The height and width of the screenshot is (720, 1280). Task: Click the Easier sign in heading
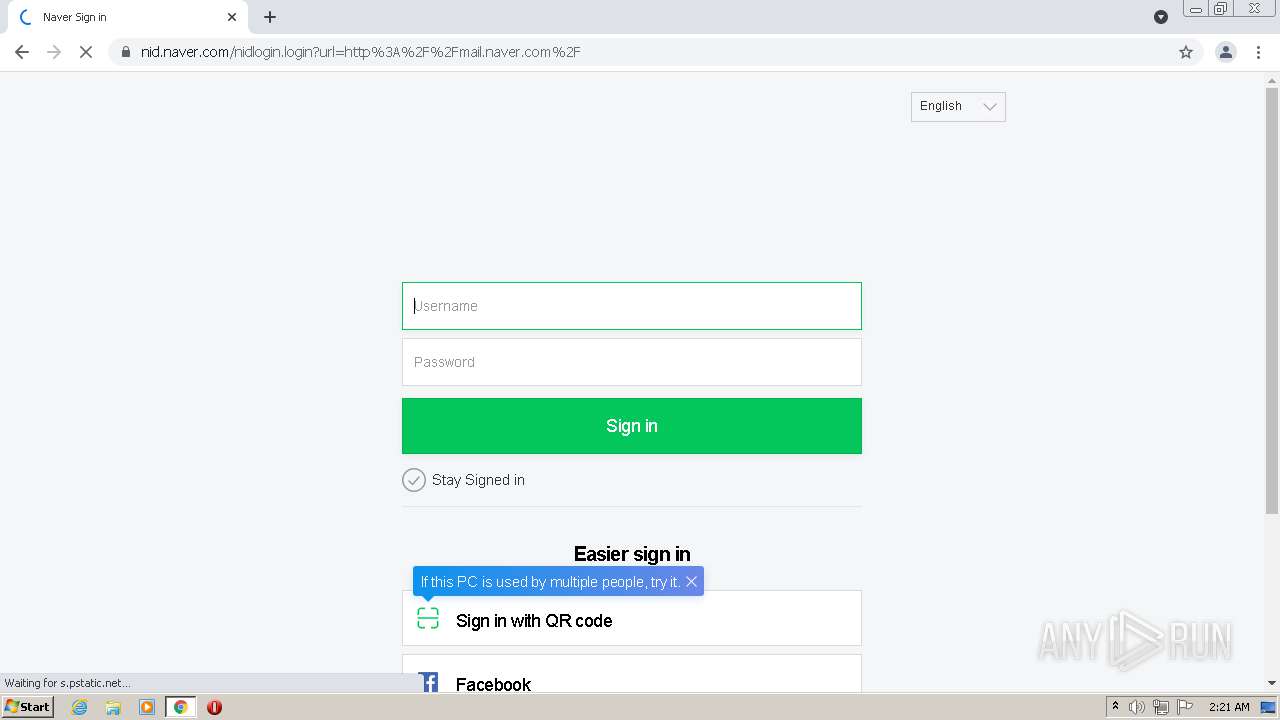click(632, 554)
